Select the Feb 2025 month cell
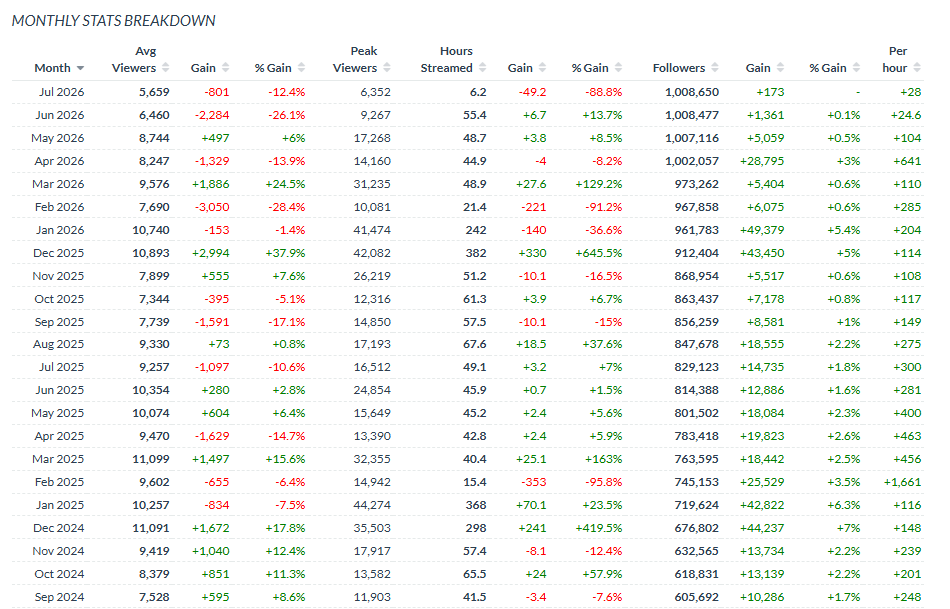The image size is (950, 609). coord(59,482)
